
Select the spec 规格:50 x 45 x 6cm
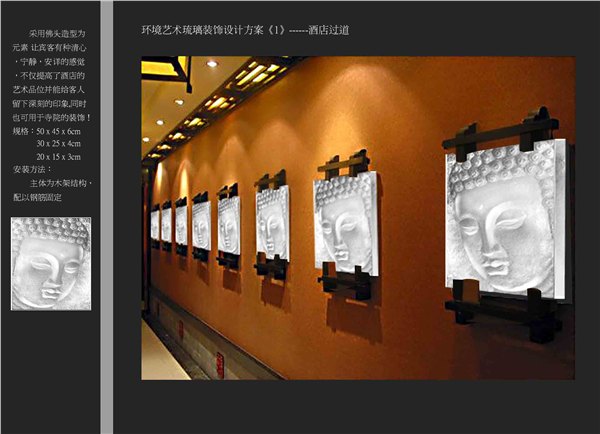coord(47,131)
